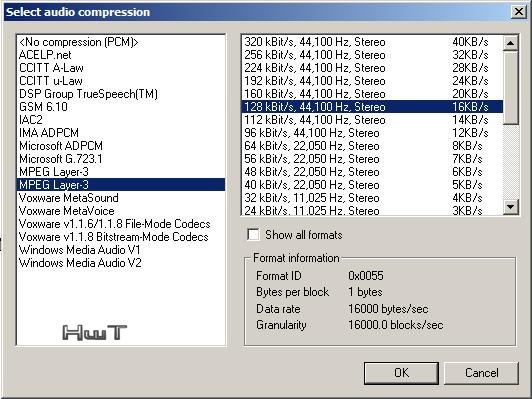Select the IAC2 codec
The image size is (532, 399).
click(120, 120)
